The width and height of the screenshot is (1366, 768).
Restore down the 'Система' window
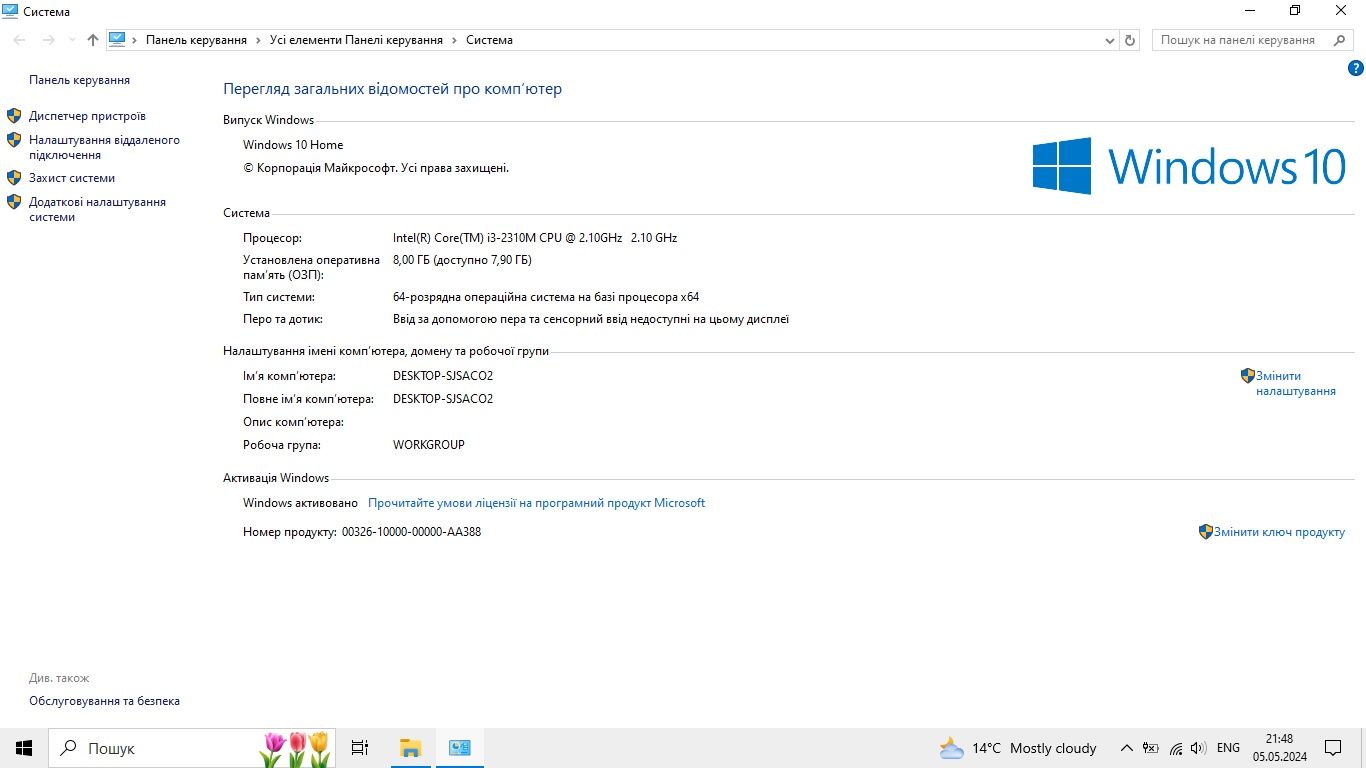(x=1295, y=11)
